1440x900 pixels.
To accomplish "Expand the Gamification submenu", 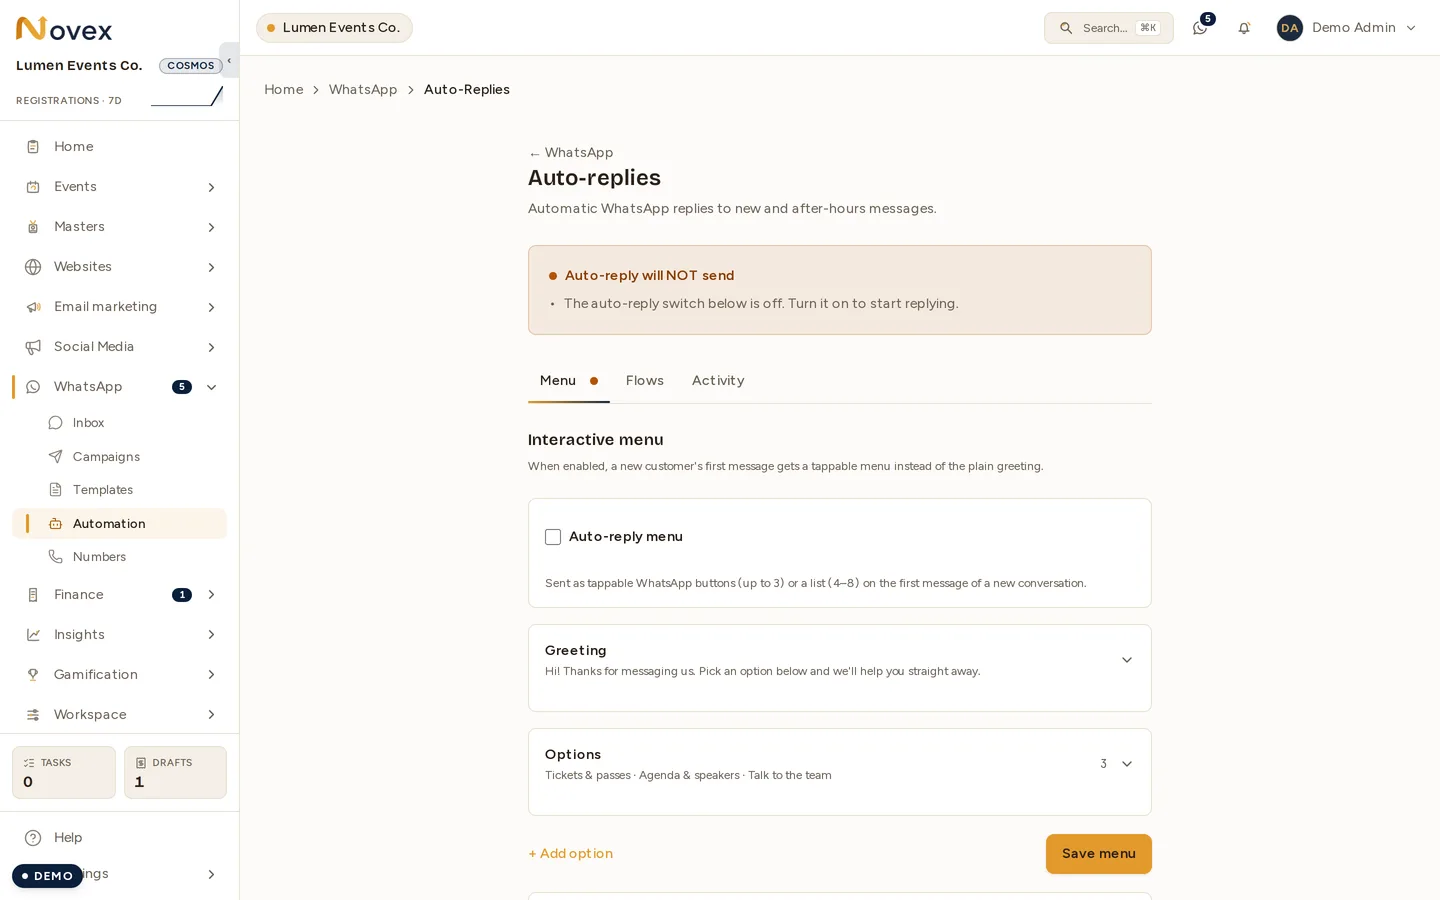I will 211,675.
